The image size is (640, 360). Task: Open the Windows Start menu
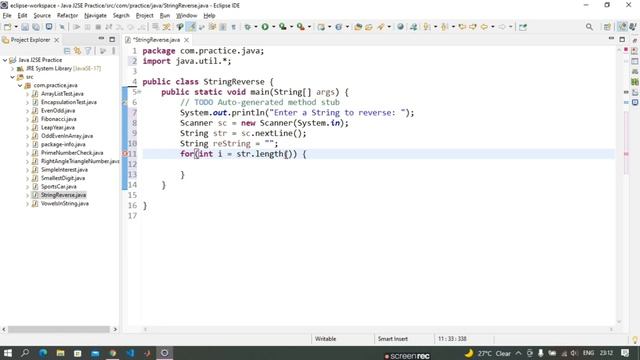8,353
